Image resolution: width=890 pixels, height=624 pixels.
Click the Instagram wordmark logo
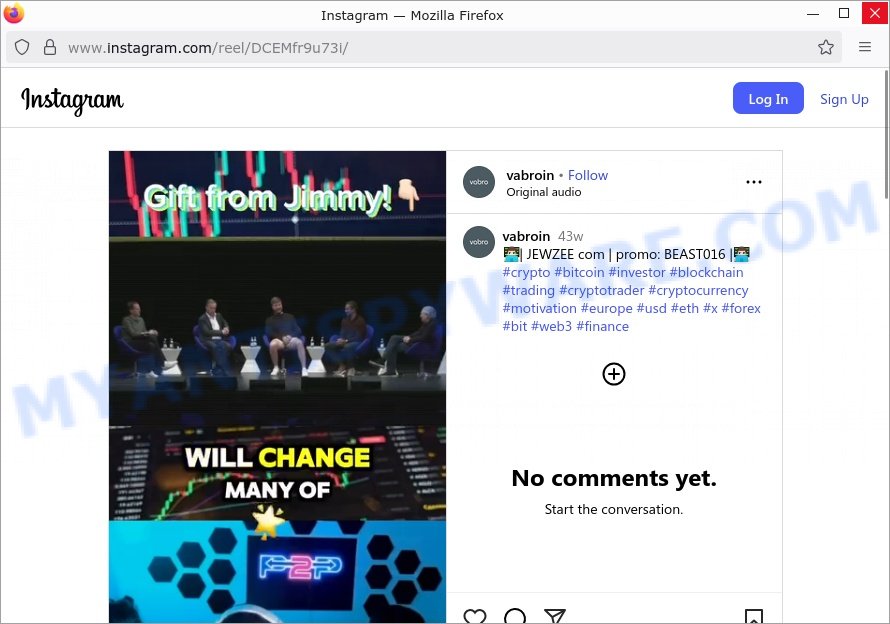click(x=72, y=100)
